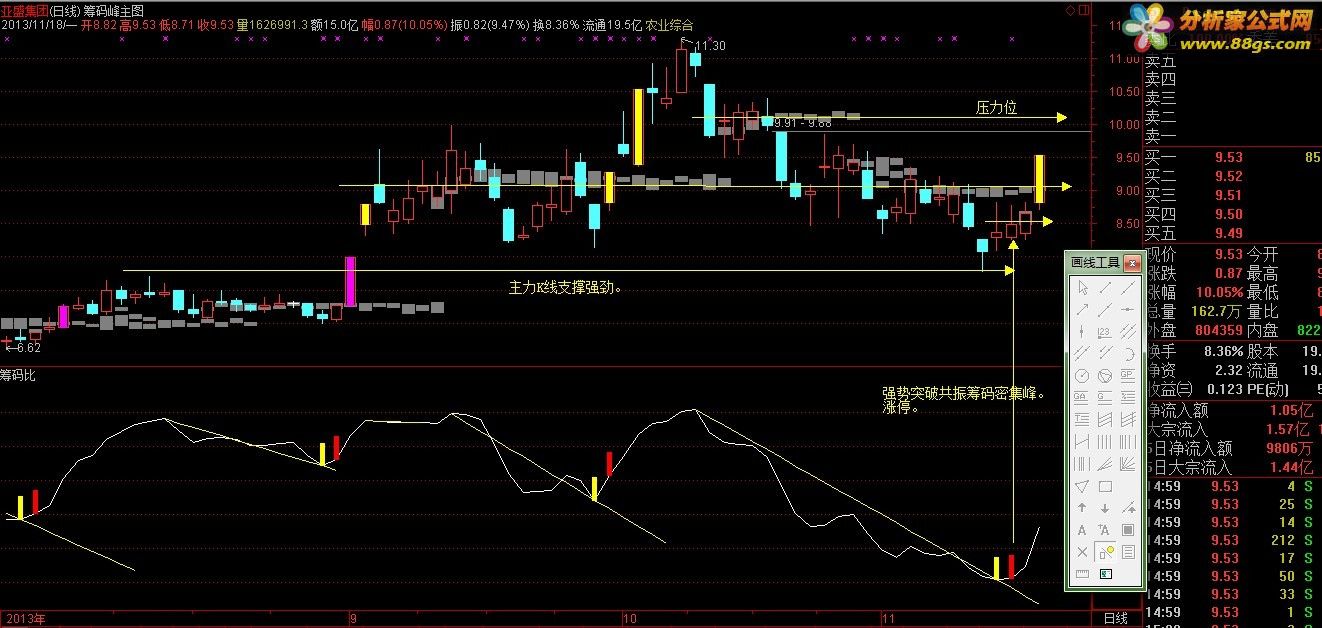Place a down arrow marker tool
Viewport: 1322px width, 628px height.
coord(1105,507)
